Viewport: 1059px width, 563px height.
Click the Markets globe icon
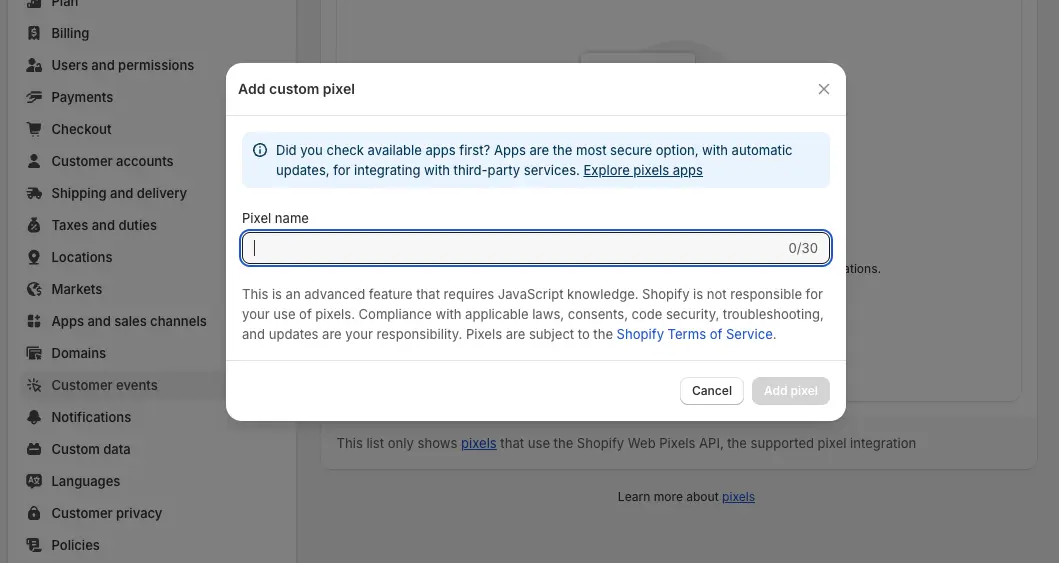tap(34, 289)
